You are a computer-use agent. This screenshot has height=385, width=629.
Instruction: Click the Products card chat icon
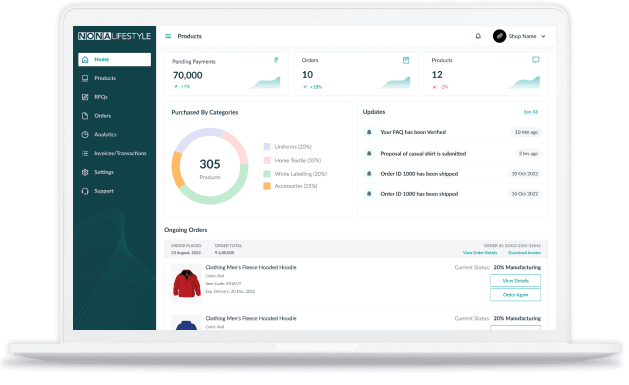tap(536, 60)
